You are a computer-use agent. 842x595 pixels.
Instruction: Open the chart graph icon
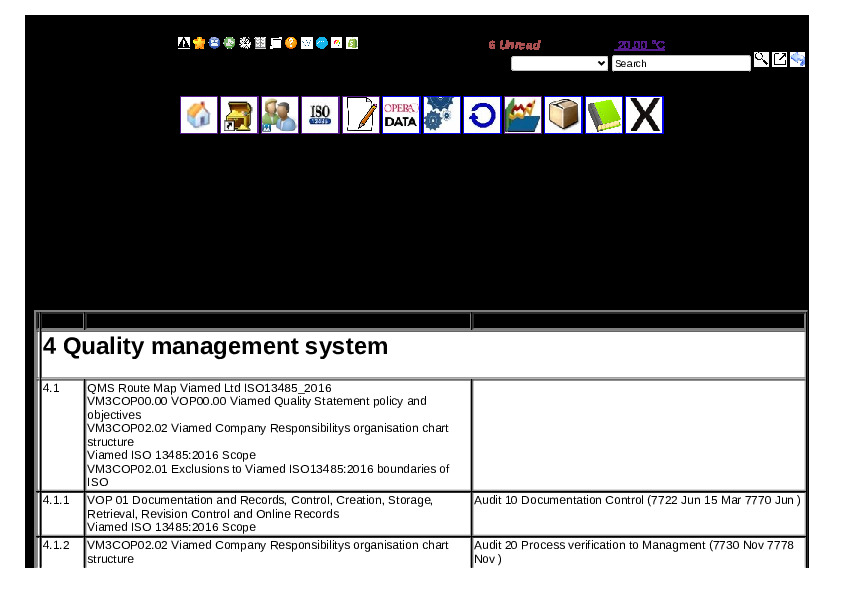tap(523, 115)
